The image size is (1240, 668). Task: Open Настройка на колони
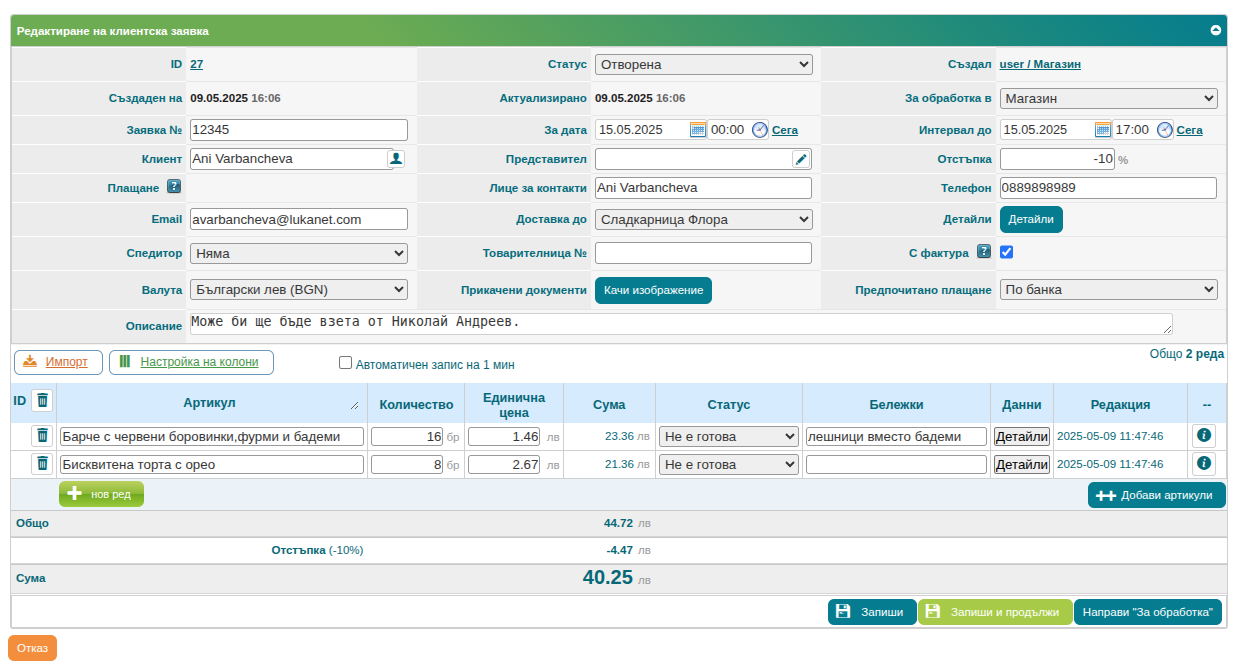pyautogui.click(x=191, y=362)
